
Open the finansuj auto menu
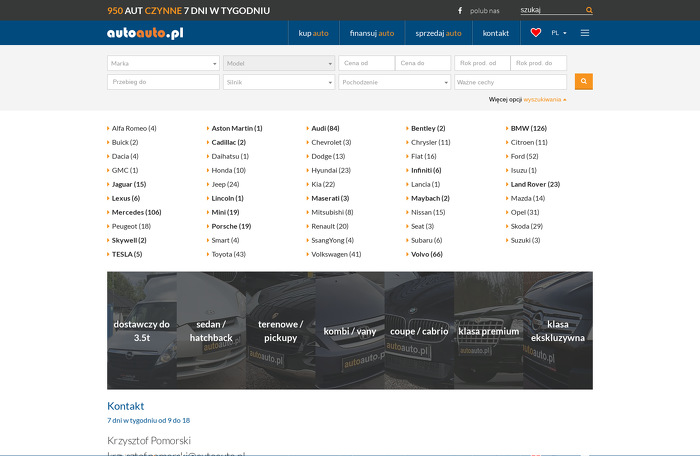[372, 33]
